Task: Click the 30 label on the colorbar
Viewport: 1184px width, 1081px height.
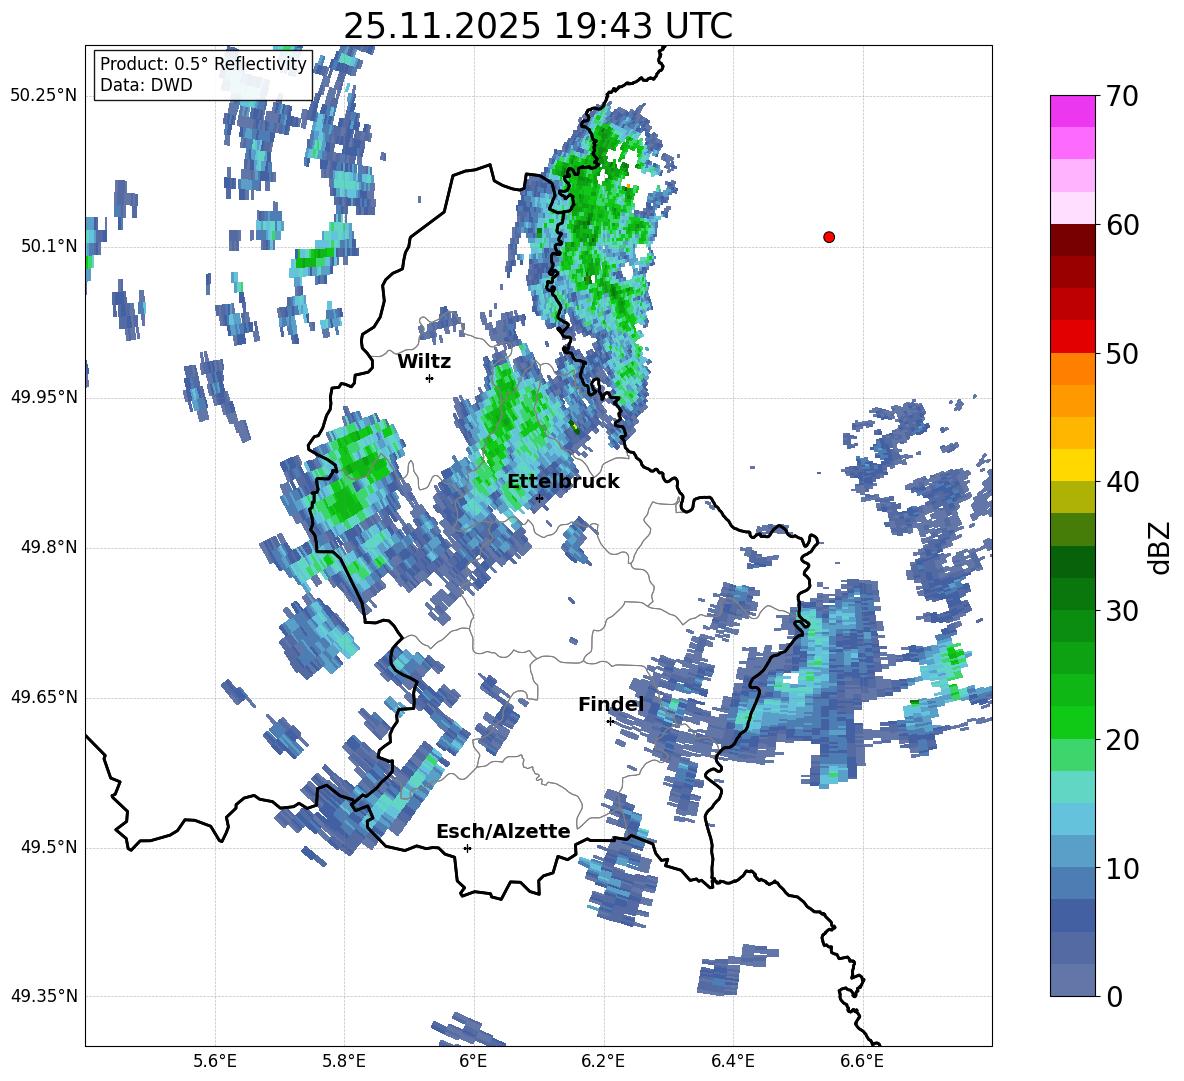Action: point(1122,611)
